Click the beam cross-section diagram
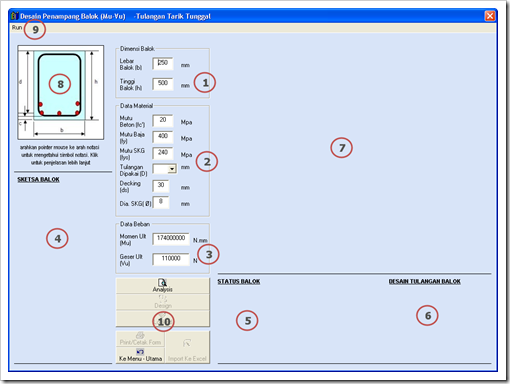Screen dimensions: 510x384 [61, 92]
